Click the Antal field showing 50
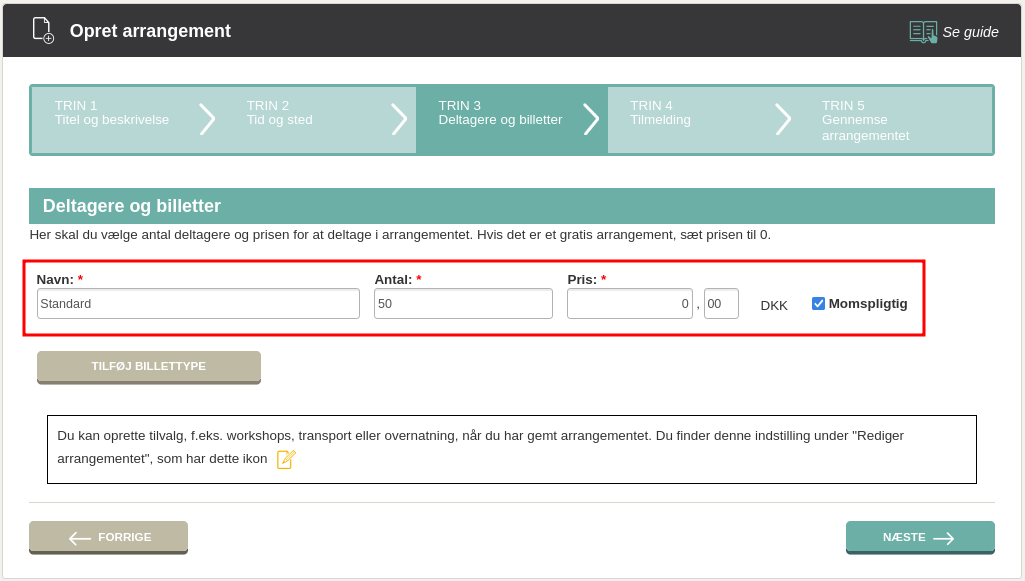 [463, 304]
